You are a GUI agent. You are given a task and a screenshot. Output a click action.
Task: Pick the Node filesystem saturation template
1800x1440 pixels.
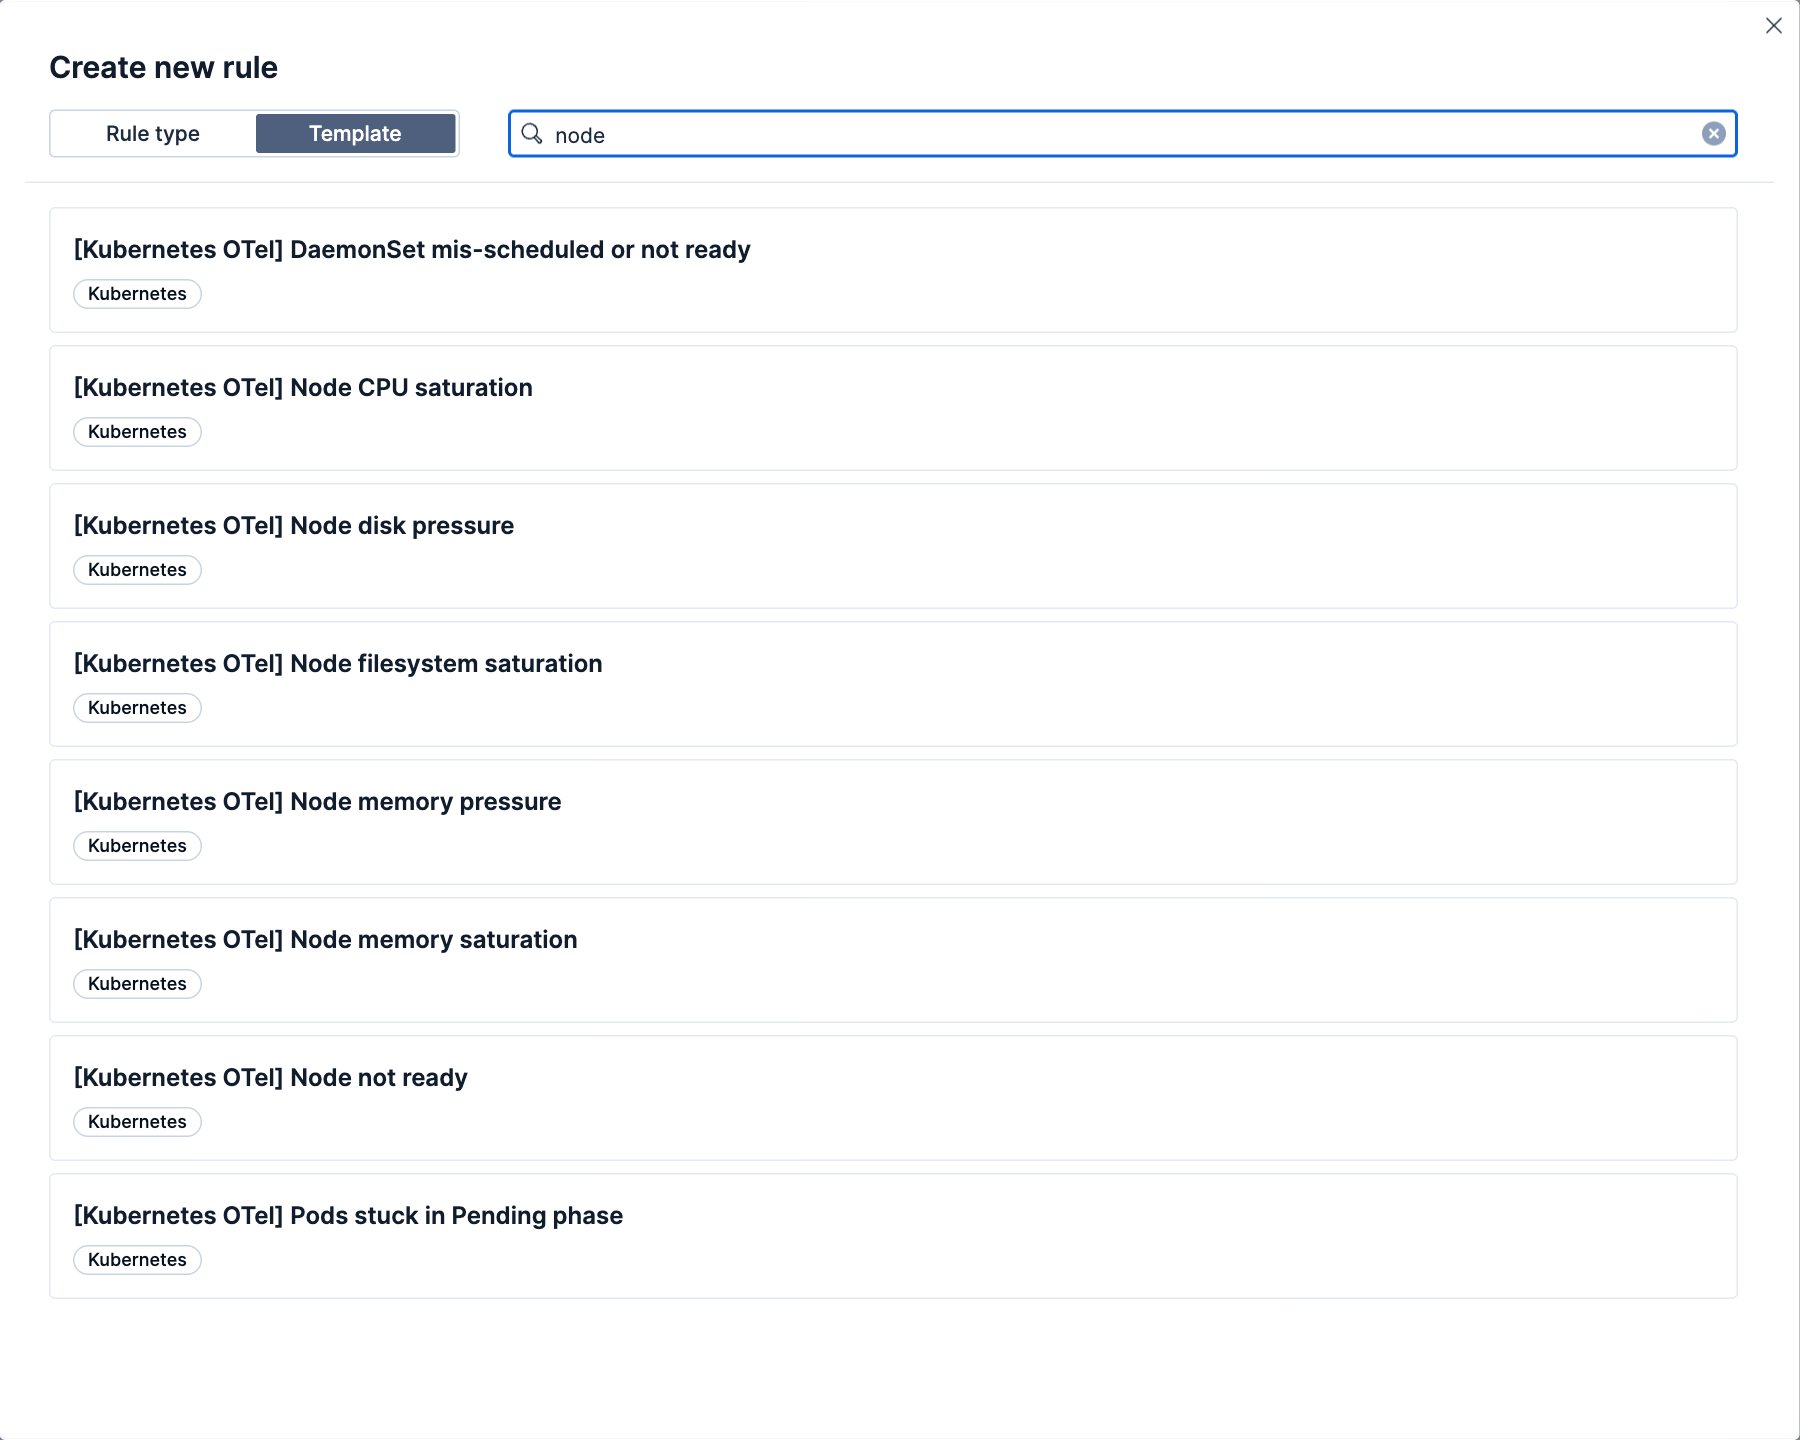(893, 684)
